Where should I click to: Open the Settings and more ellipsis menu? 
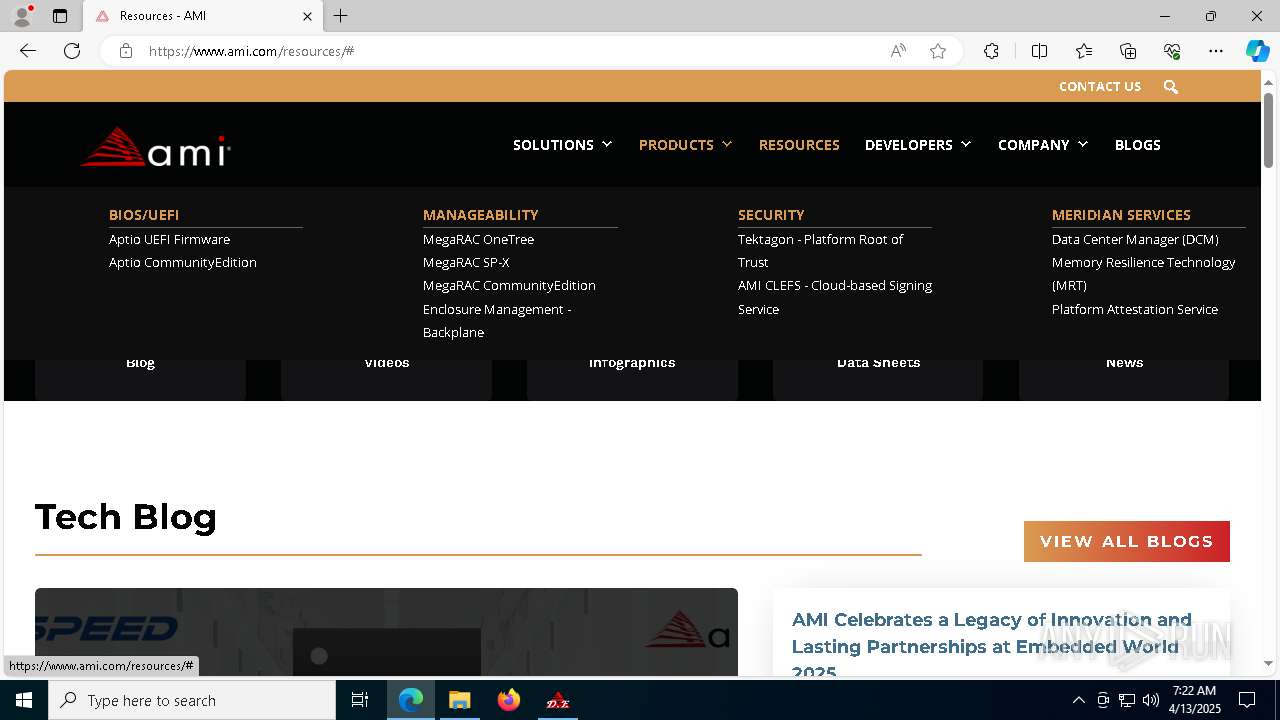click(x=1216, y=51)
